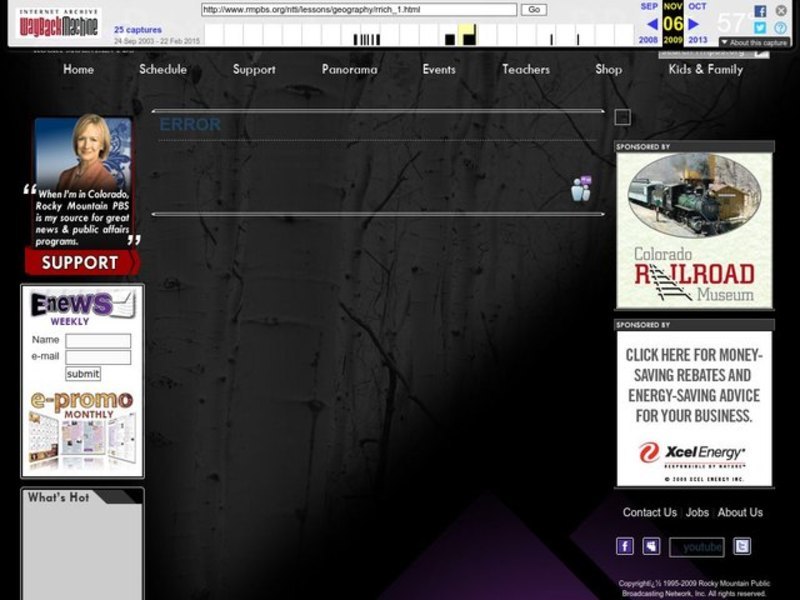
Task: Click the share people icon in content area
Action: [x=581, y=188]
